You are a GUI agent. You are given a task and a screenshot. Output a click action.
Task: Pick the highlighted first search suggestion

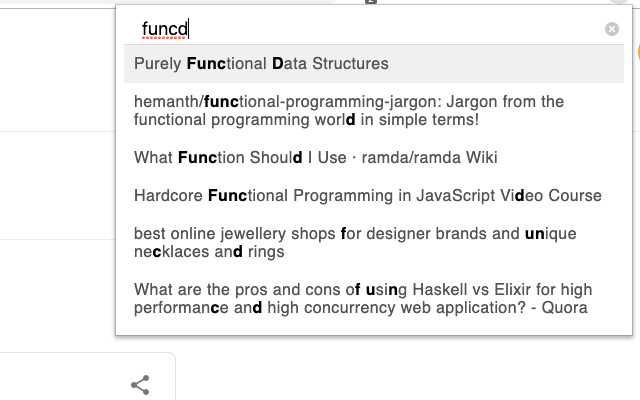click(262, 64)
